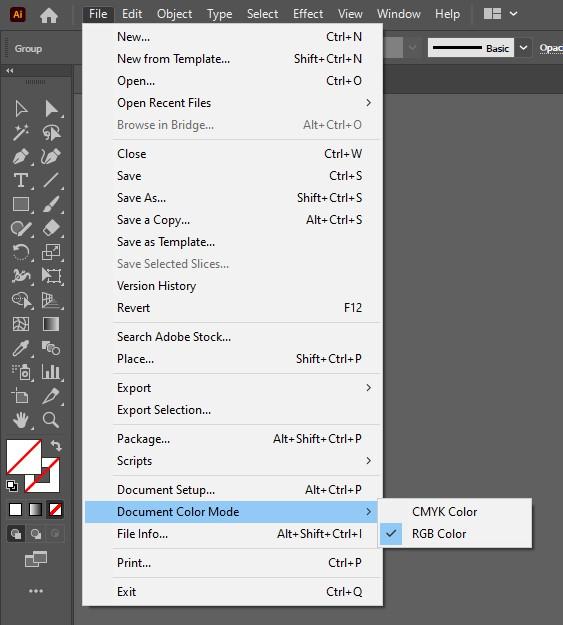Set paint to Color mode
The image size is (563, 625).
coord(16,509)
